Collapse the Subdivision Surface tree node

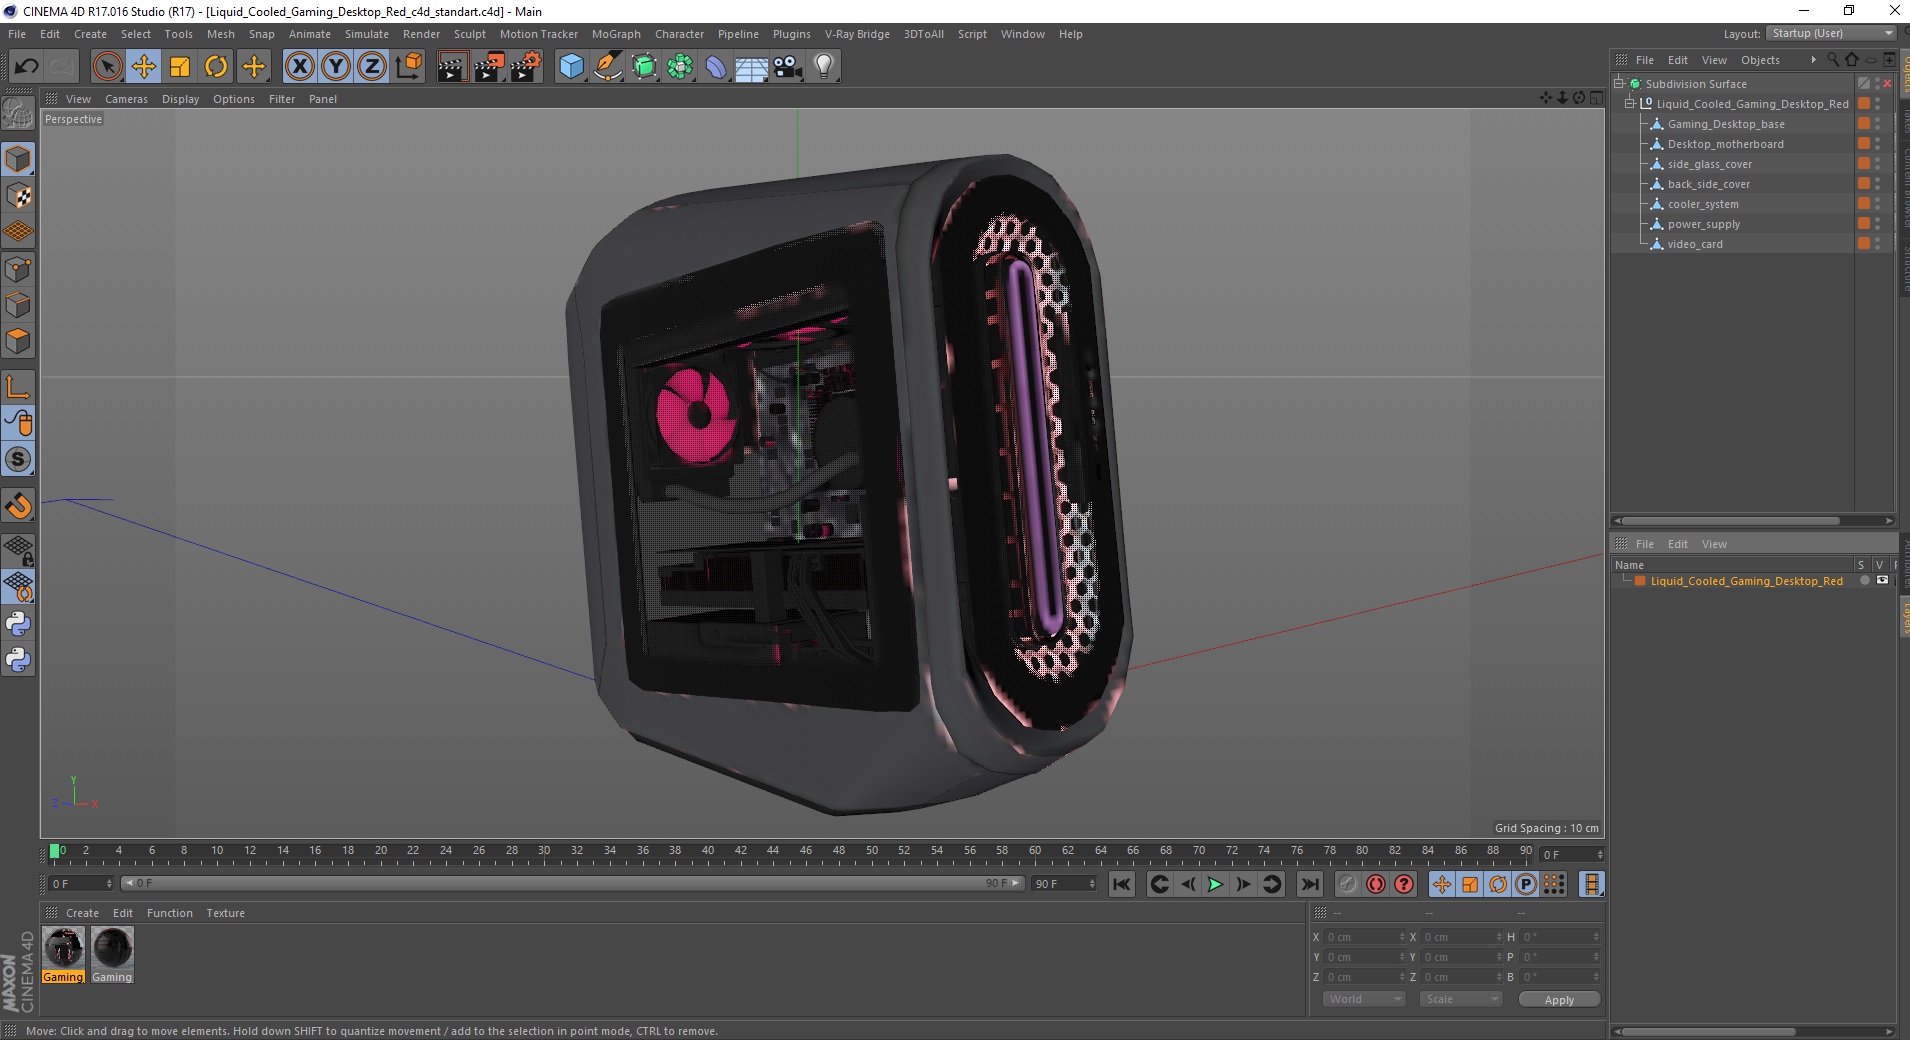pyautogui.click(x=1619, y=84)
